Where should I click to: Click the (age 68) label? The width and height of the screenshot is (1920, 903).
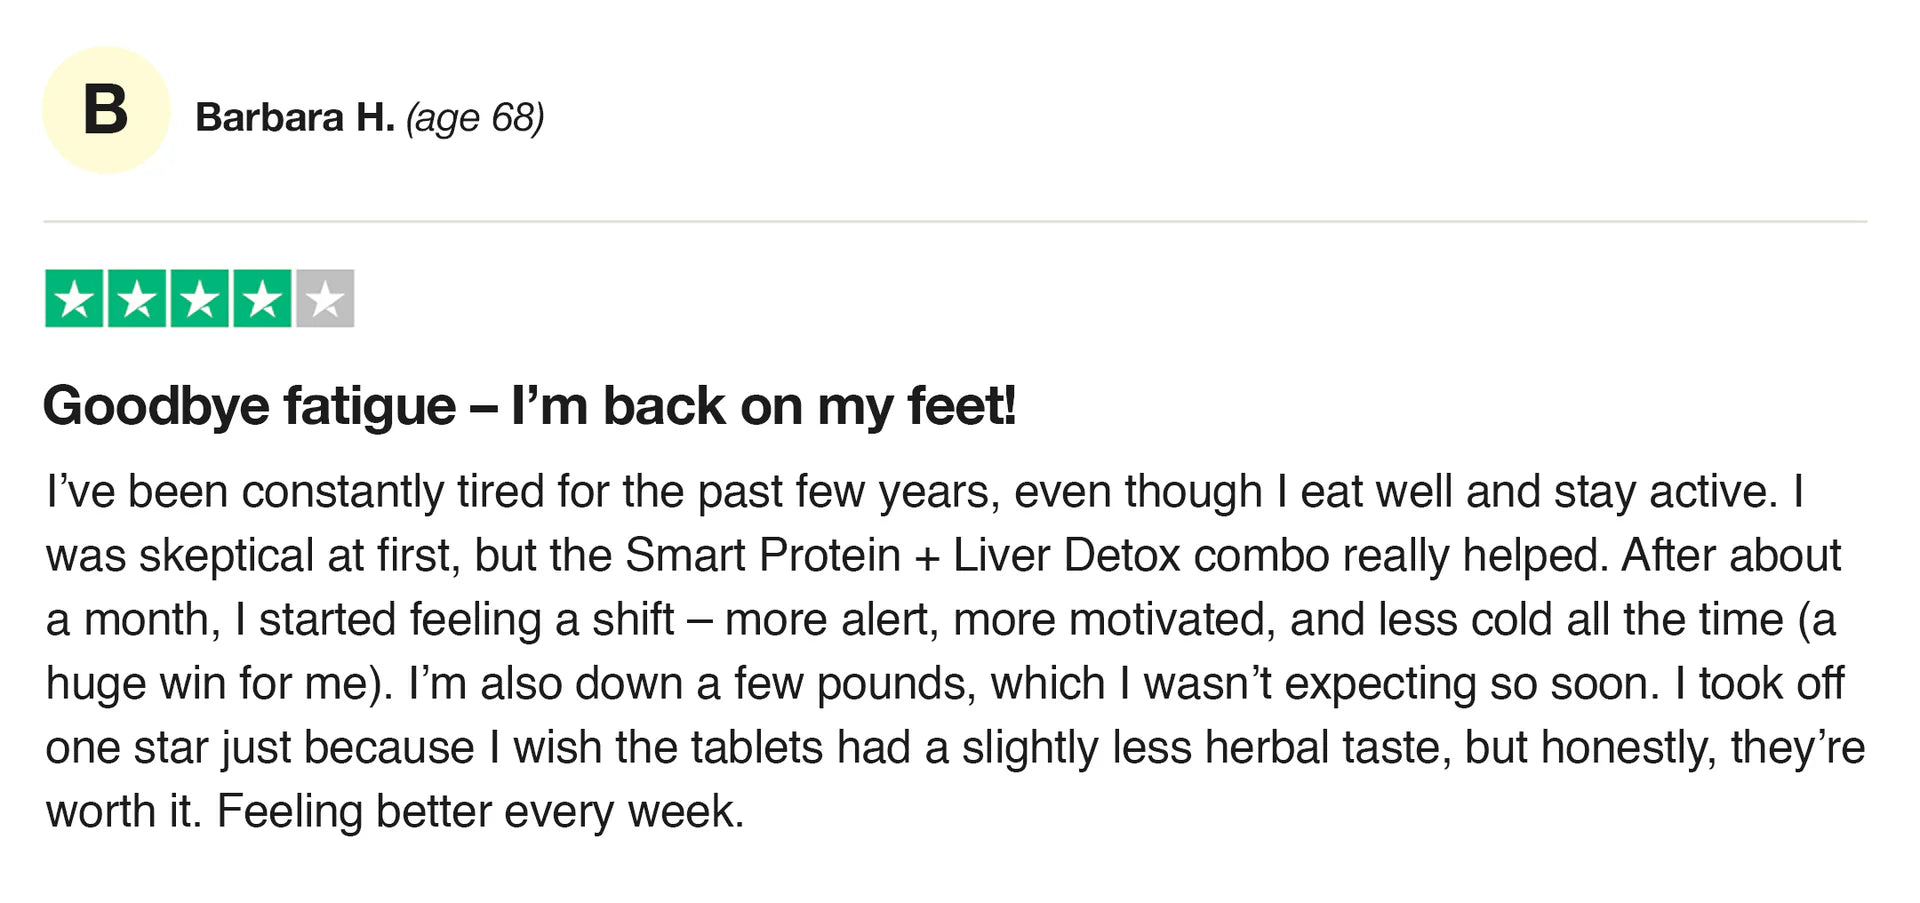click(475, 119)
